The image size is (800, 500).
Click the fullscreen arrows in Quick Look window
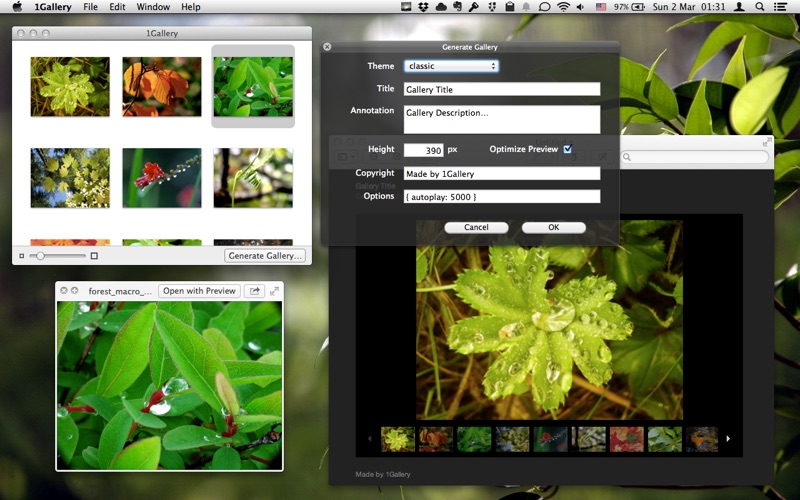(273, 291)
